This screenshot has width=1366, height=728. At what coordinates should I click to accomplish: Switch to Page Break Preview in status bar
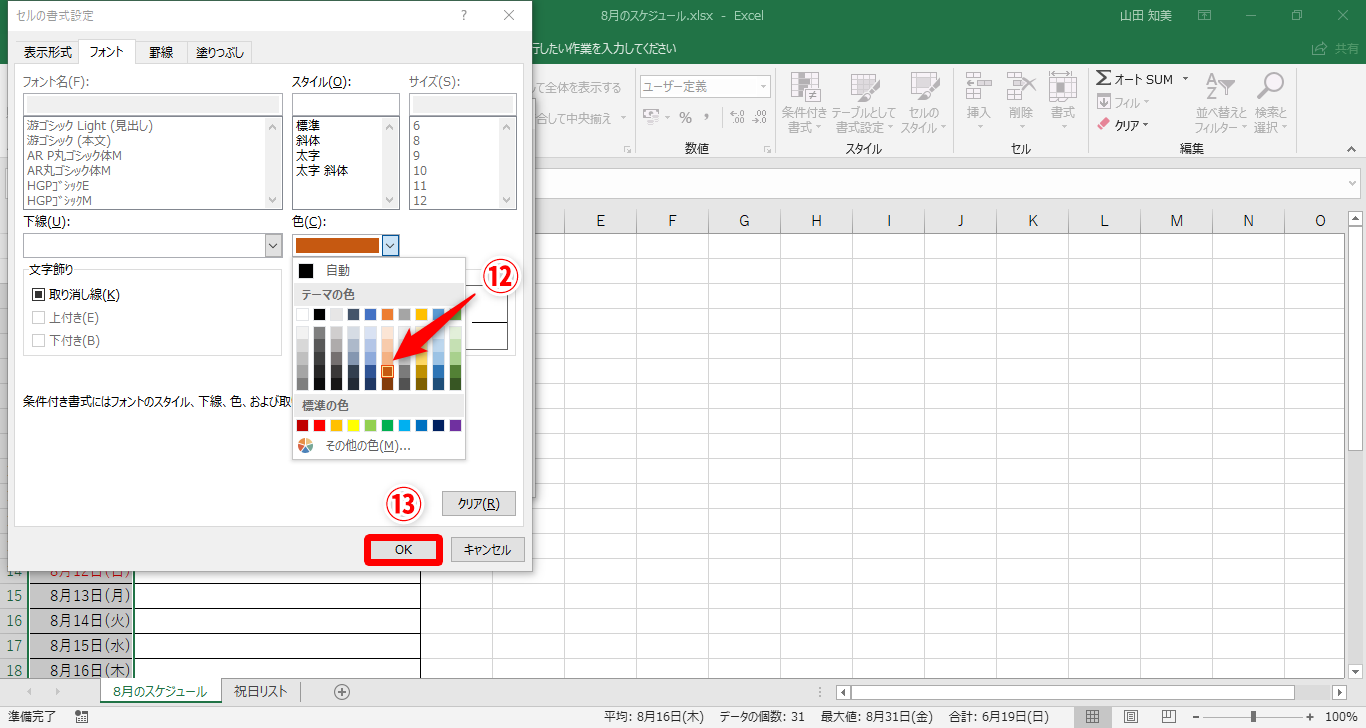tap(1168, 717)
